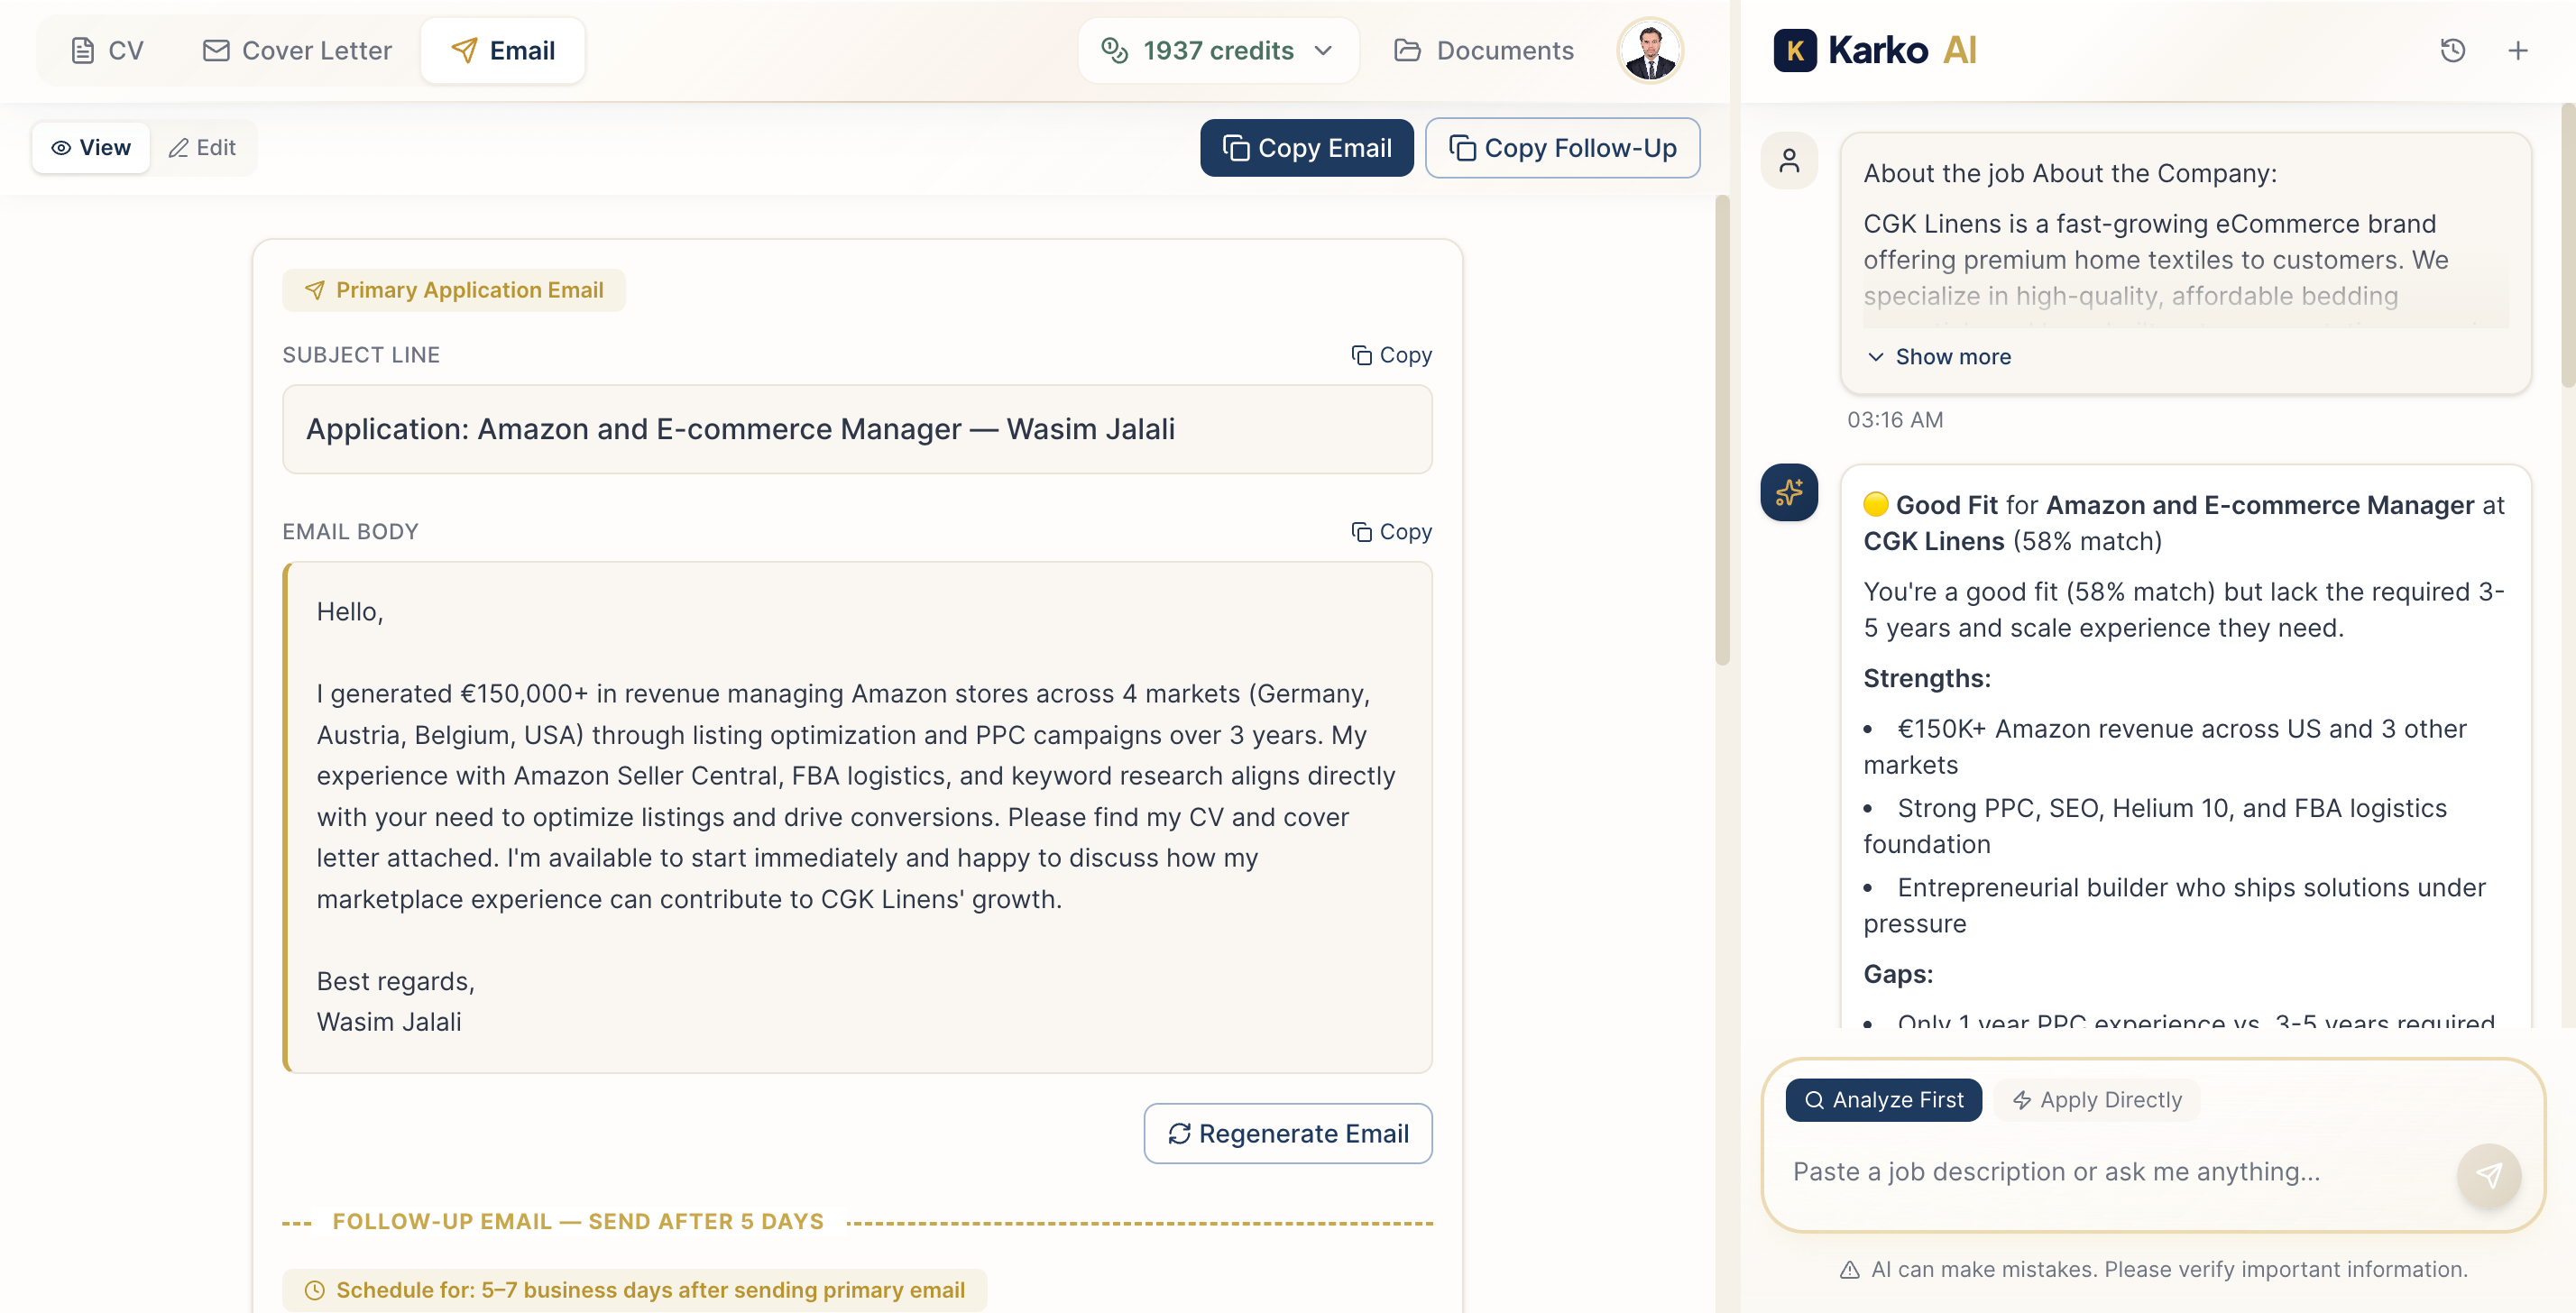Open user profile avatar
The width and height of the screenshot is (2576, 1313).
pyautogui.click(x=1649, y=50)
